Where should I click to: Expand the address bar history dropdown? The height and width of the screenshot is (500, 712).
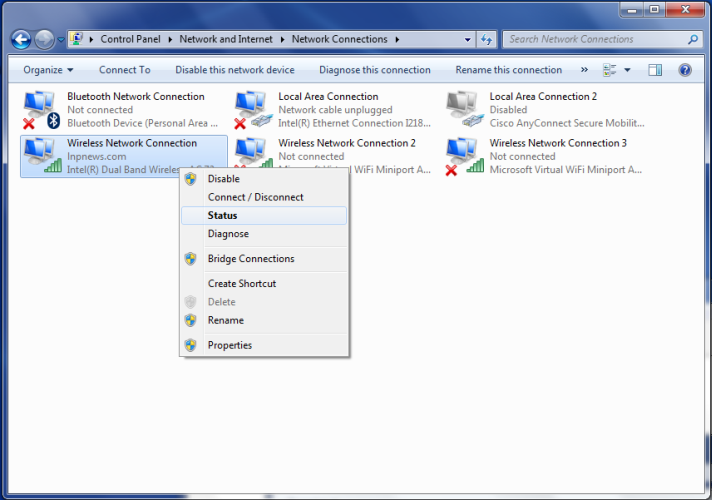coord(468,40)
